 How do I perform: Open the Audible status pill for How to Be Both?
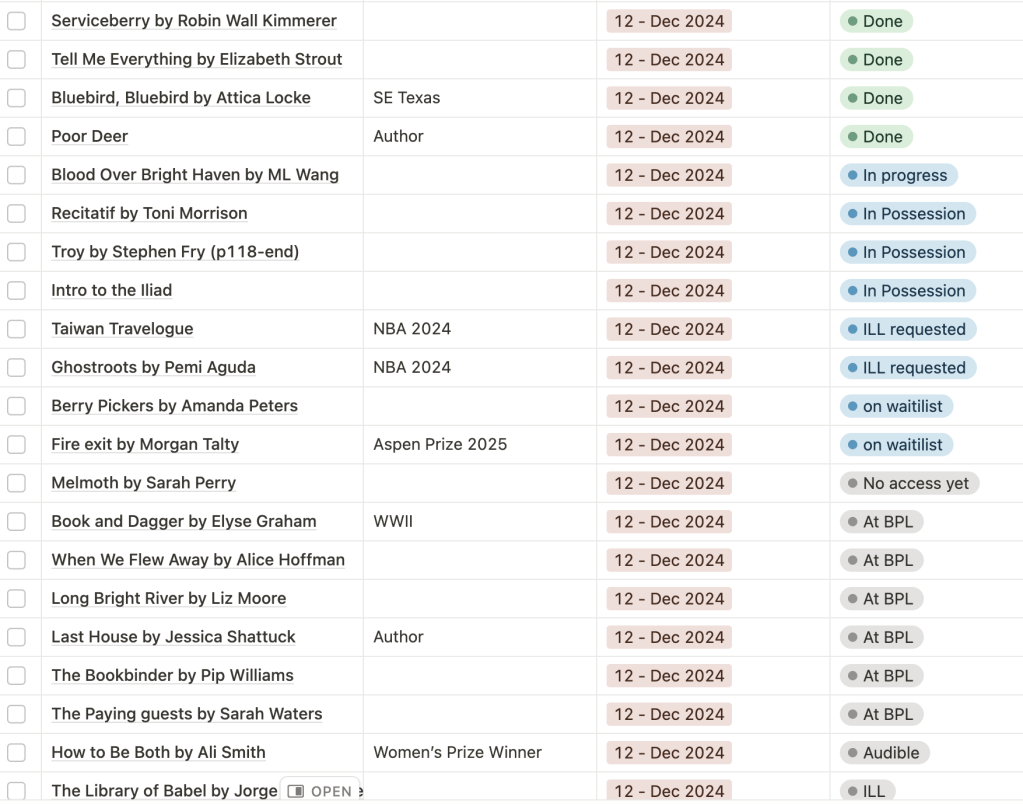tap(884, 753)
